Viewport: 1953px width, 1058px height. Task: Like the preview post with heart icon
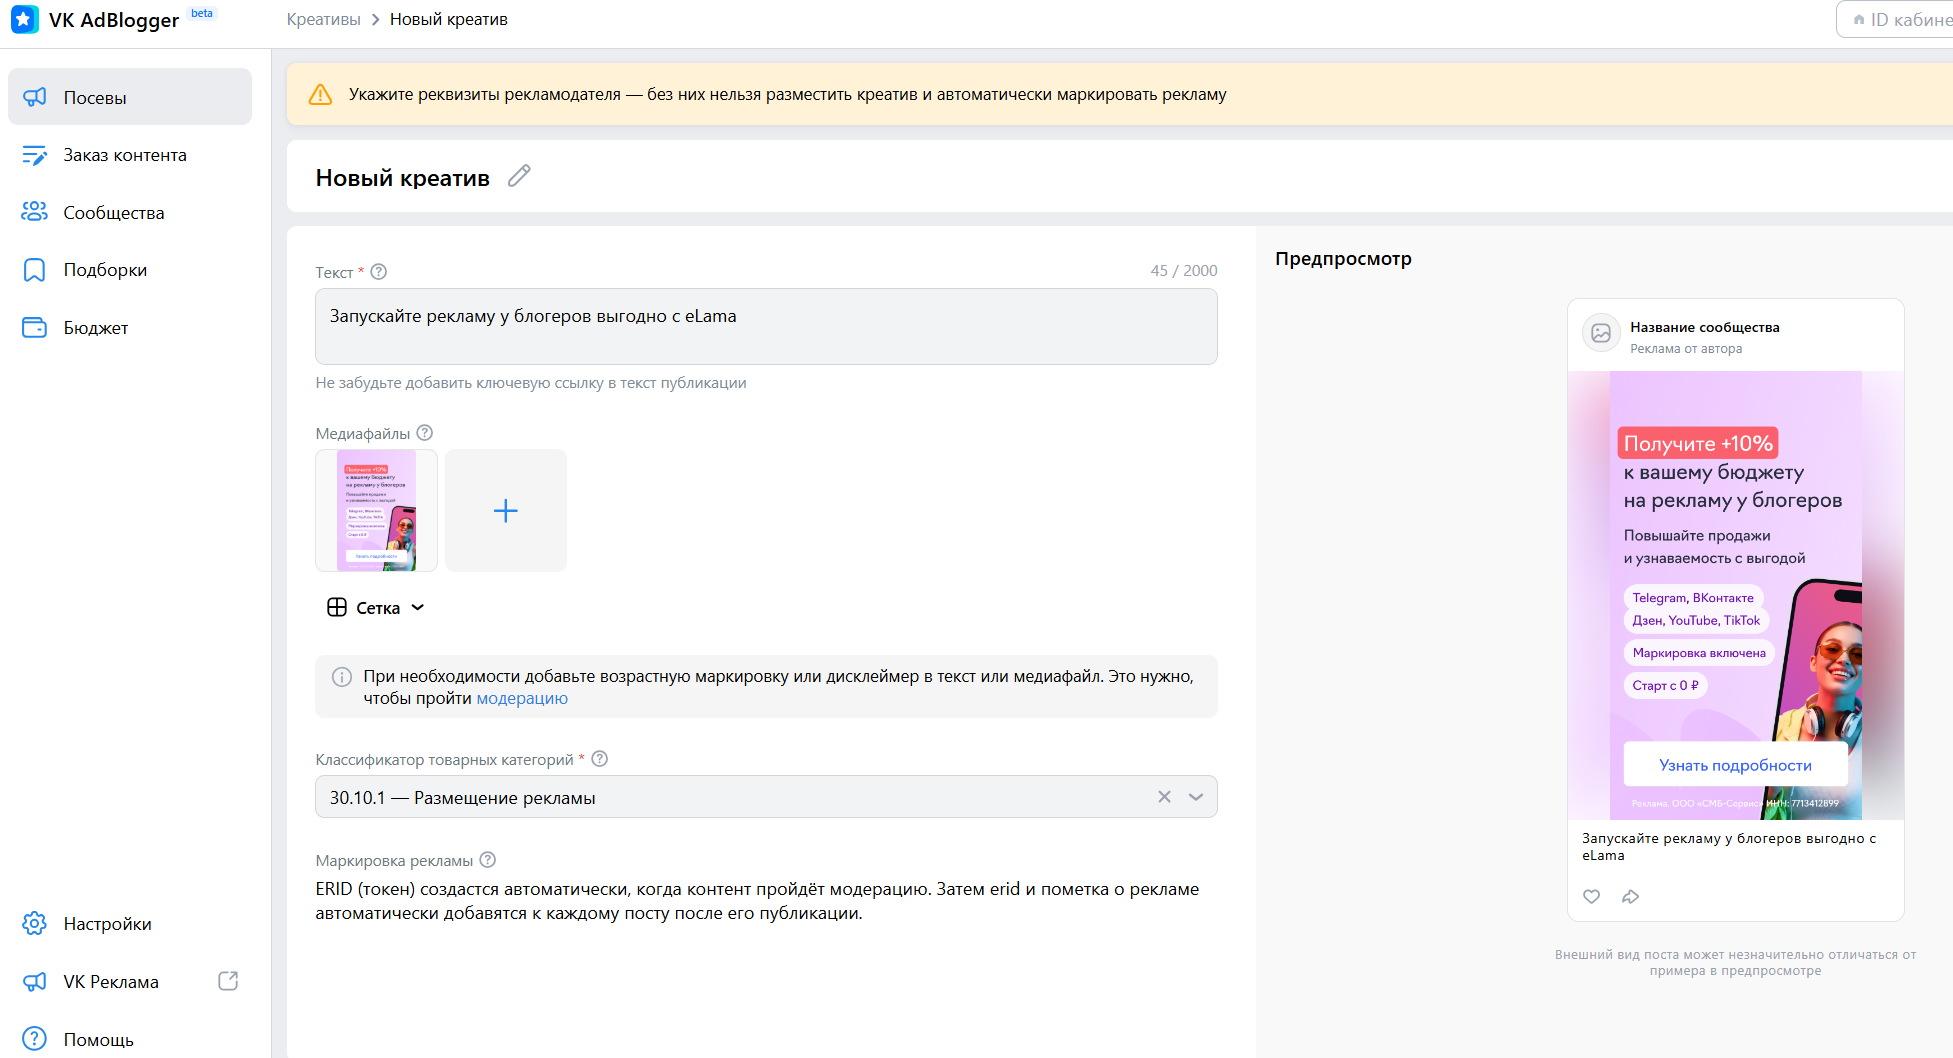pyautogui.click(x=1591, y=896)
